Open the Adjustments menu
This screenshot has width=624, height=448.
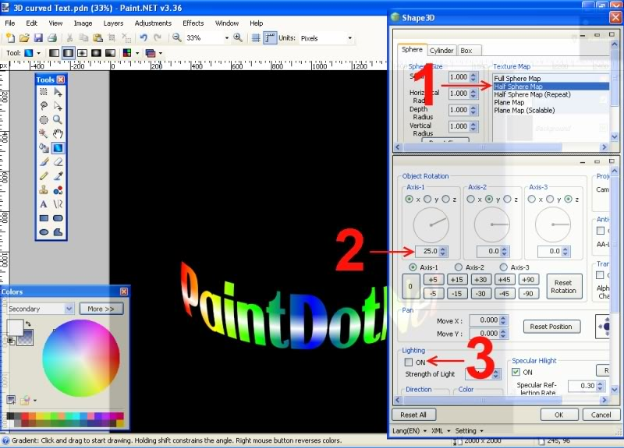153,23
